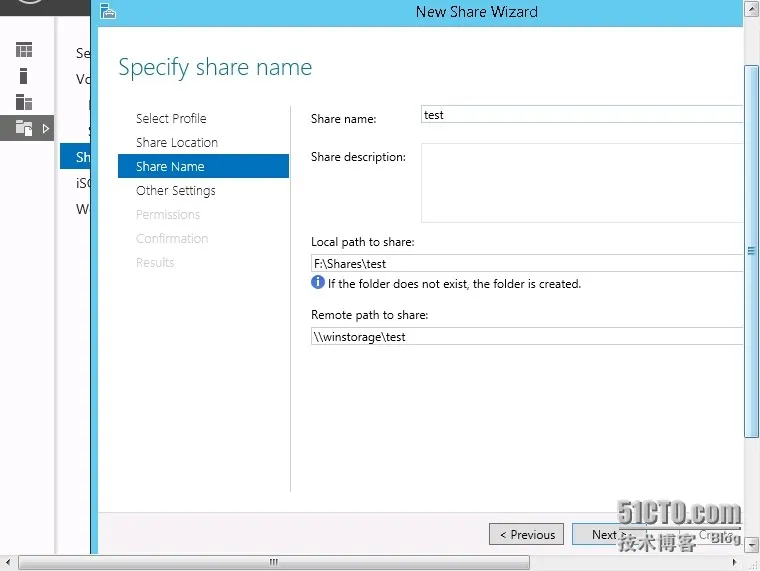Image resolution: width=760 pixels, height=571 pixels.
Task: Open the Confirmation step
Action: [x=172, y=238]
